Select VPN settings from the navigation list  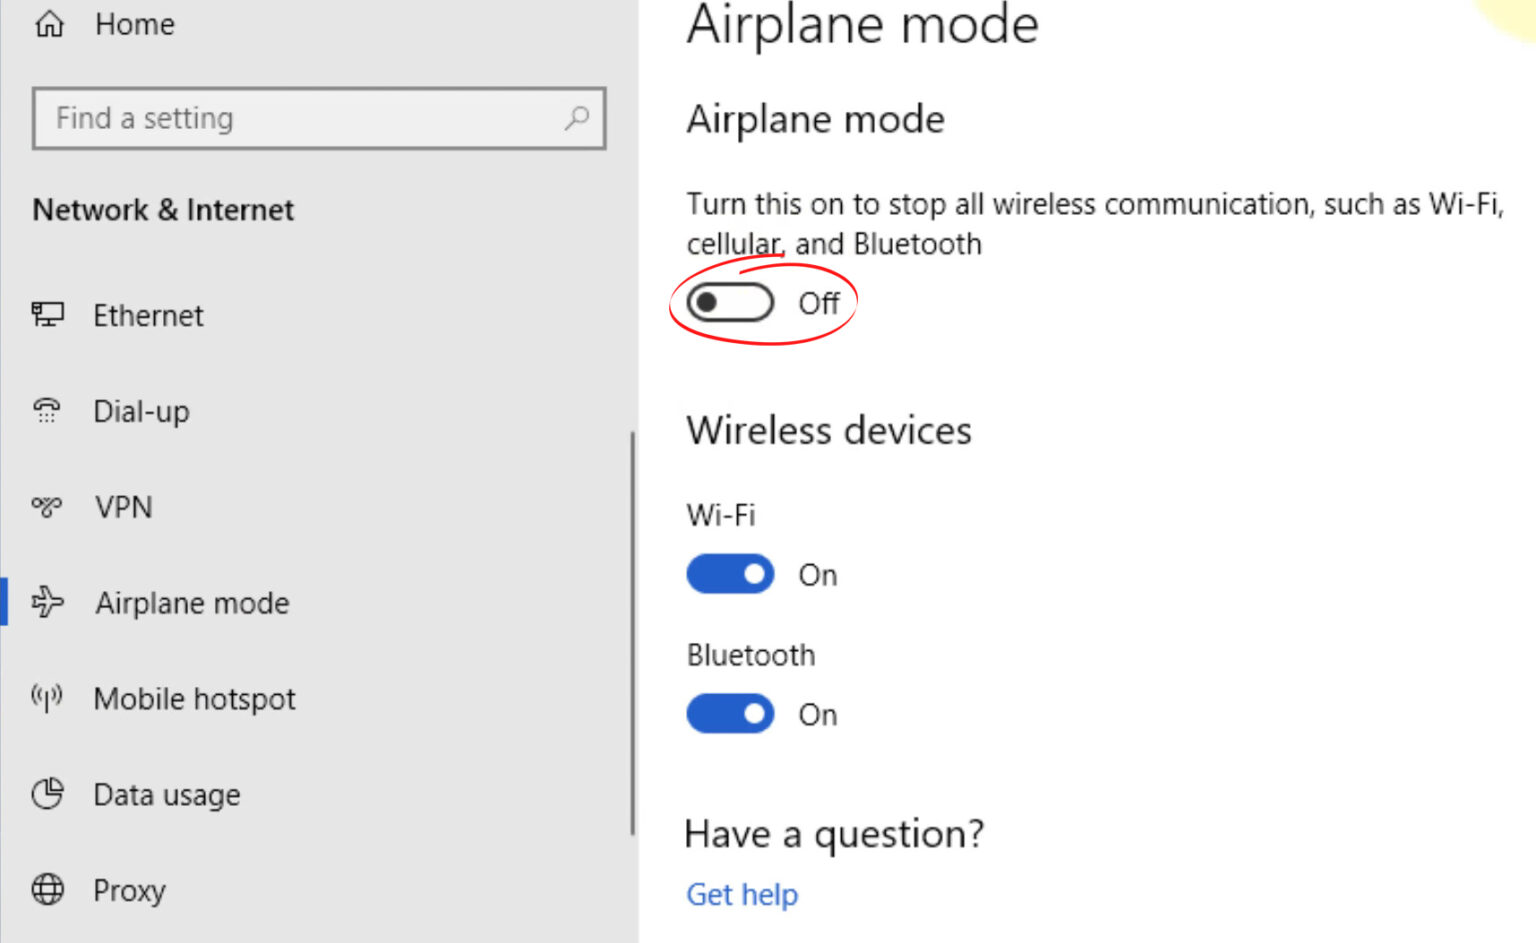(122, 506)
